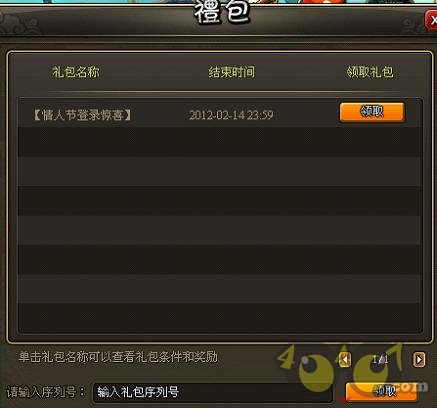
Task: Focus the 输入礼包序列号 serial number field
Action: (x=213, y=392)
